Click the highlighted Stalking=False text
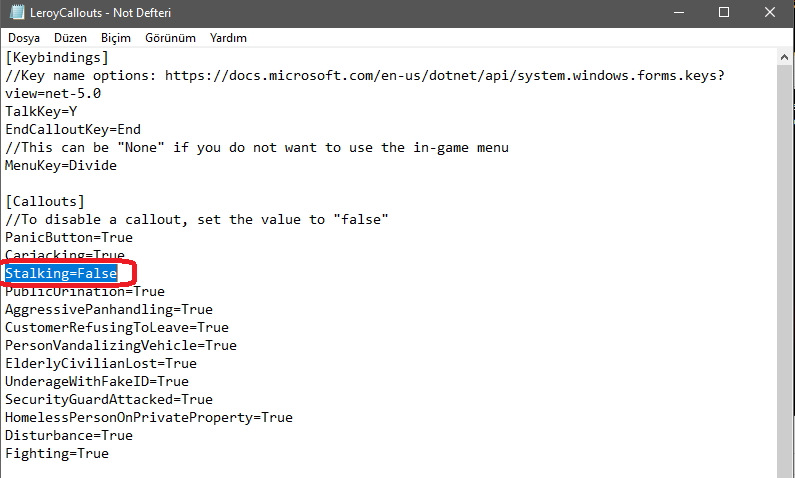The height and width of the screenshot is (478, 795). 61,273
